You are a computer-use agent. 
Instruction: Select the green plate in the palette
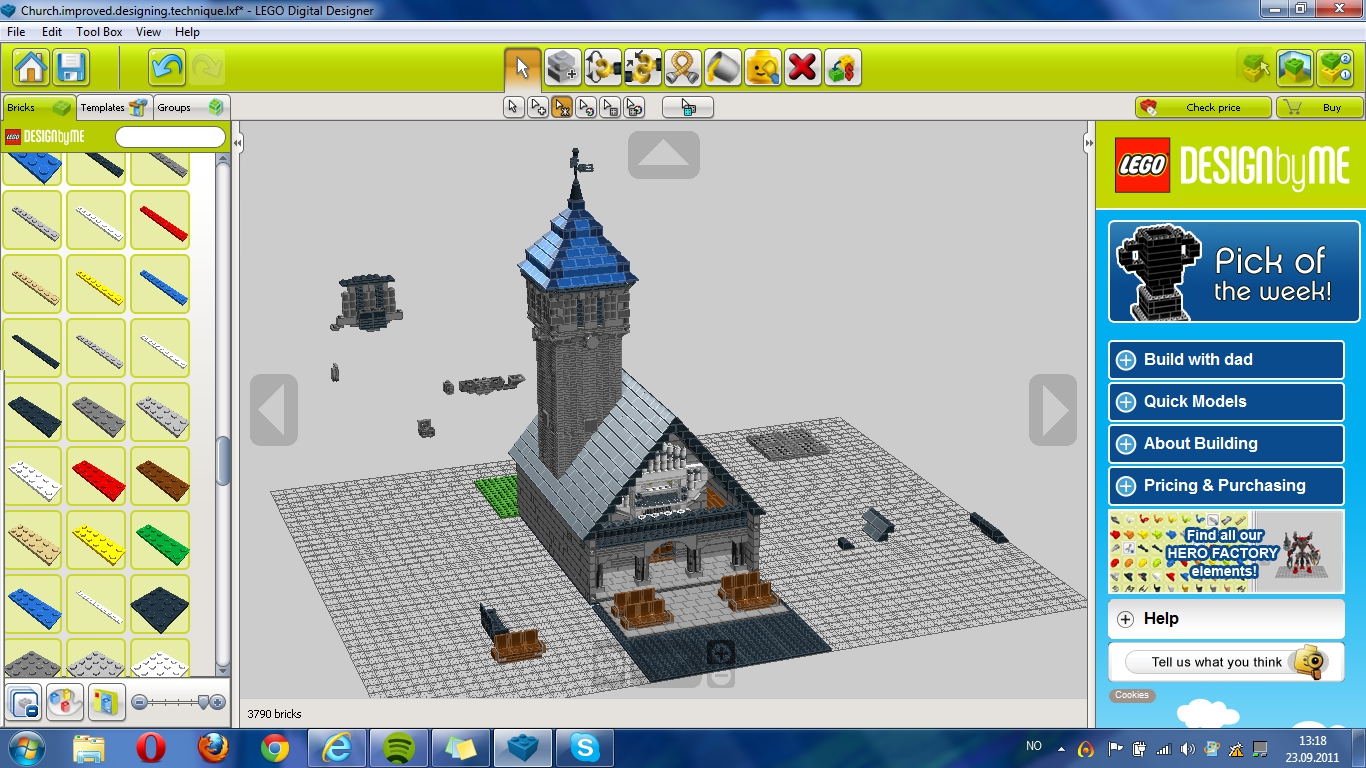(160, 540)
